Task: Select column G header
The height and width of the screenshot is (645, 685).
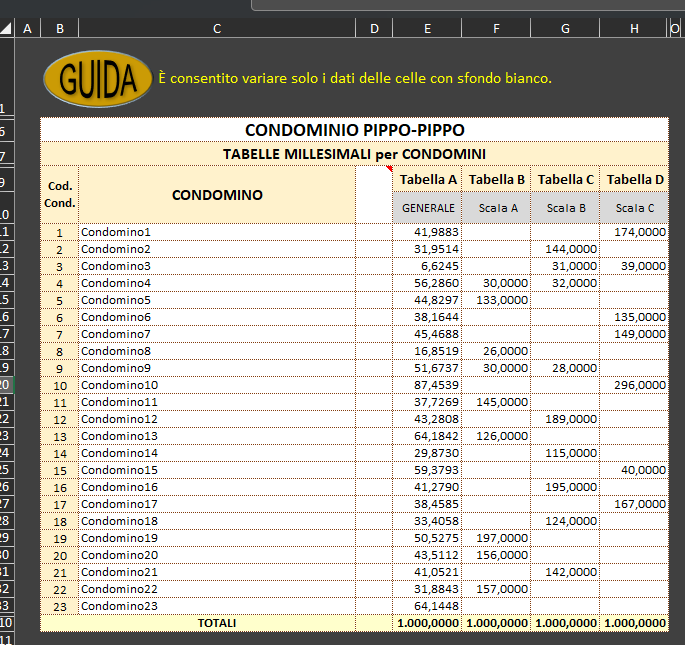Action: point(565,28)
